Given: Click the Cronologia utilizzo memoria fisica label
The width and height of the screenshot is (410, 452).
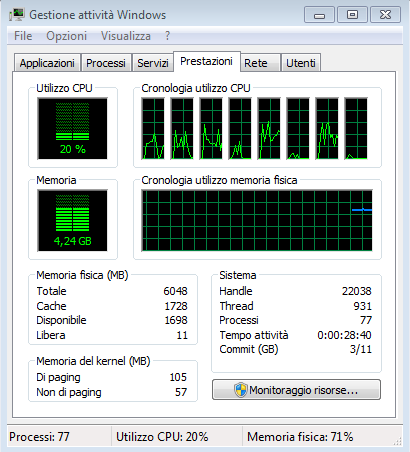Looking at the screenshot, I should (x=219, y=180).
